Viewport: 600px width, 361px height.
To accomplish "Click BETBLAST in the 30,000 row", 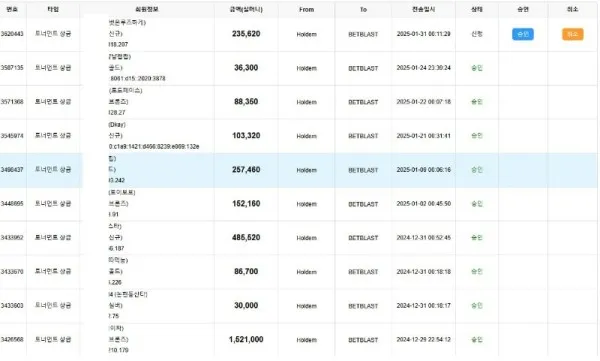I will pos(363,306).
